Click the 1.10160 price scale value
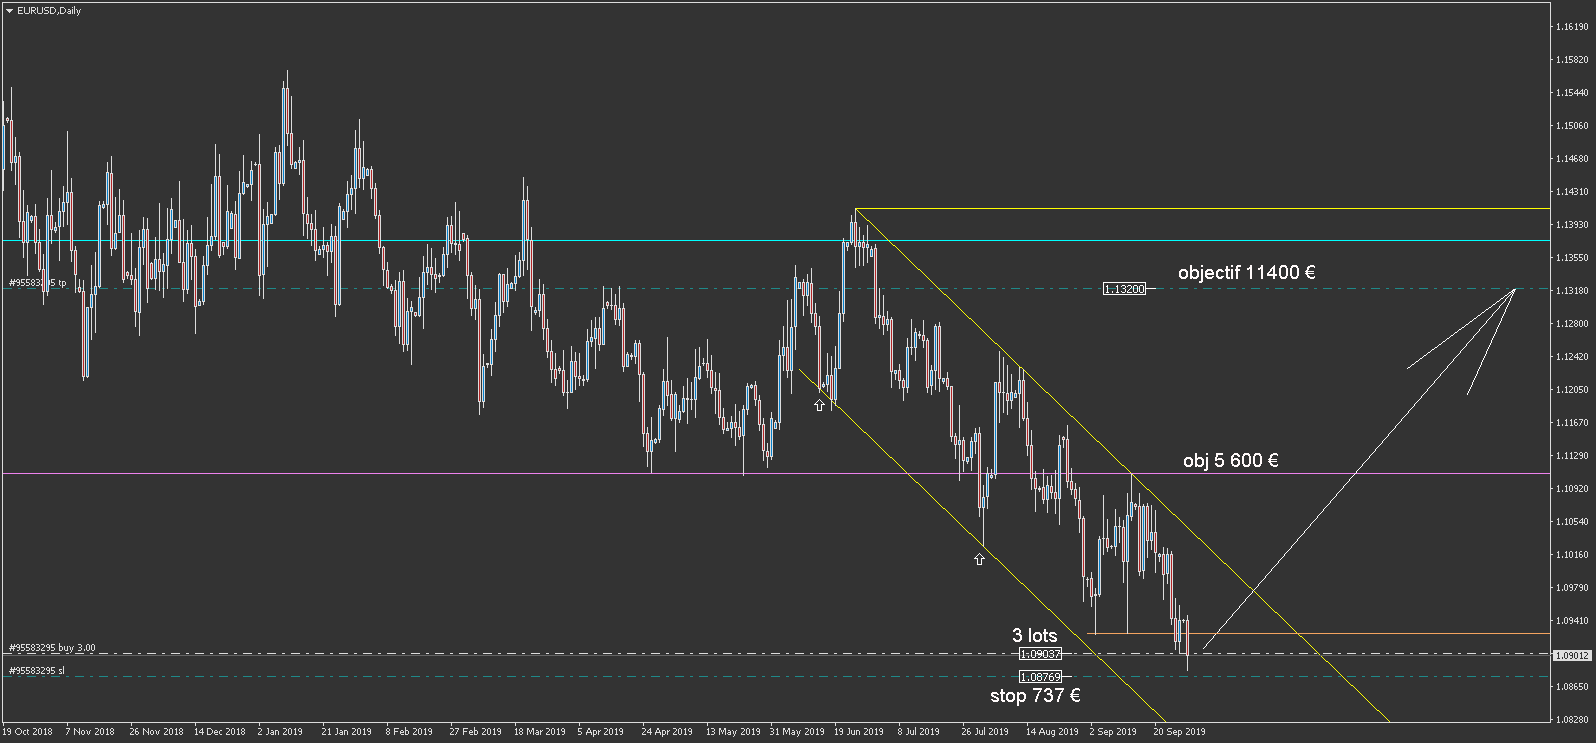The image size is (1596, 743). coord(1572,555)
